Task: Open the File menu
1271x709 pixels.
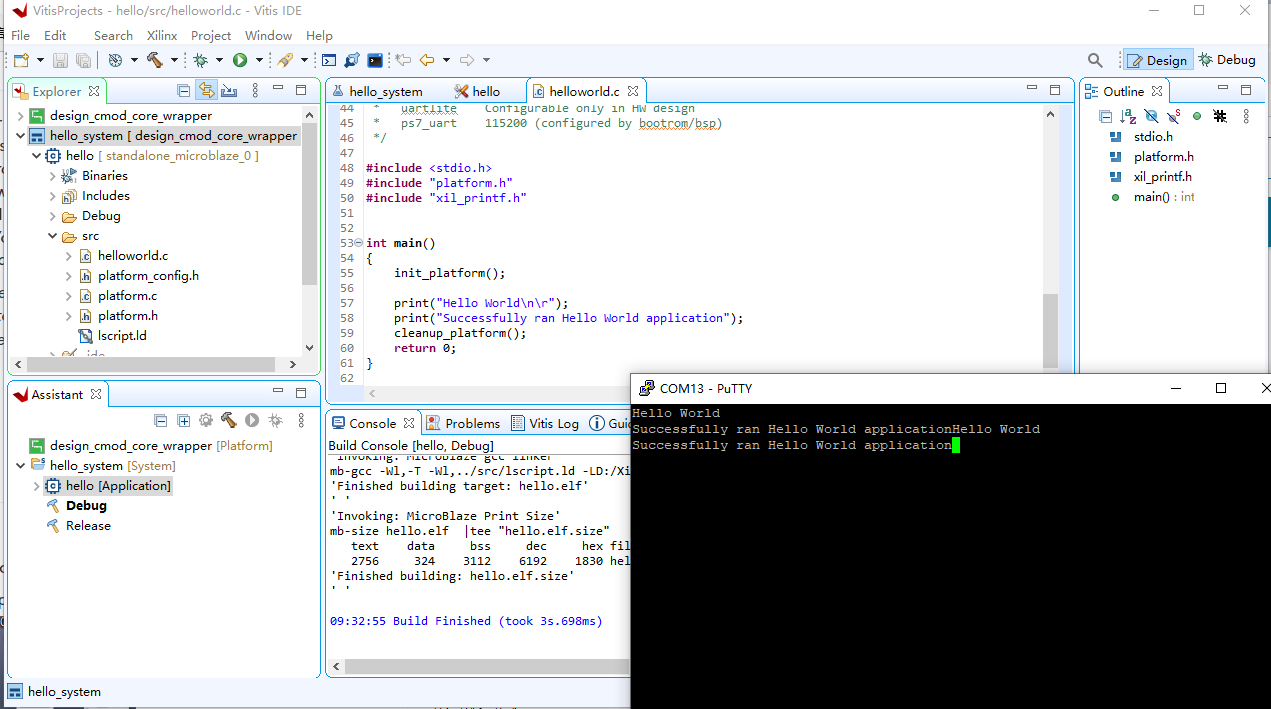Action: (20, 35)
